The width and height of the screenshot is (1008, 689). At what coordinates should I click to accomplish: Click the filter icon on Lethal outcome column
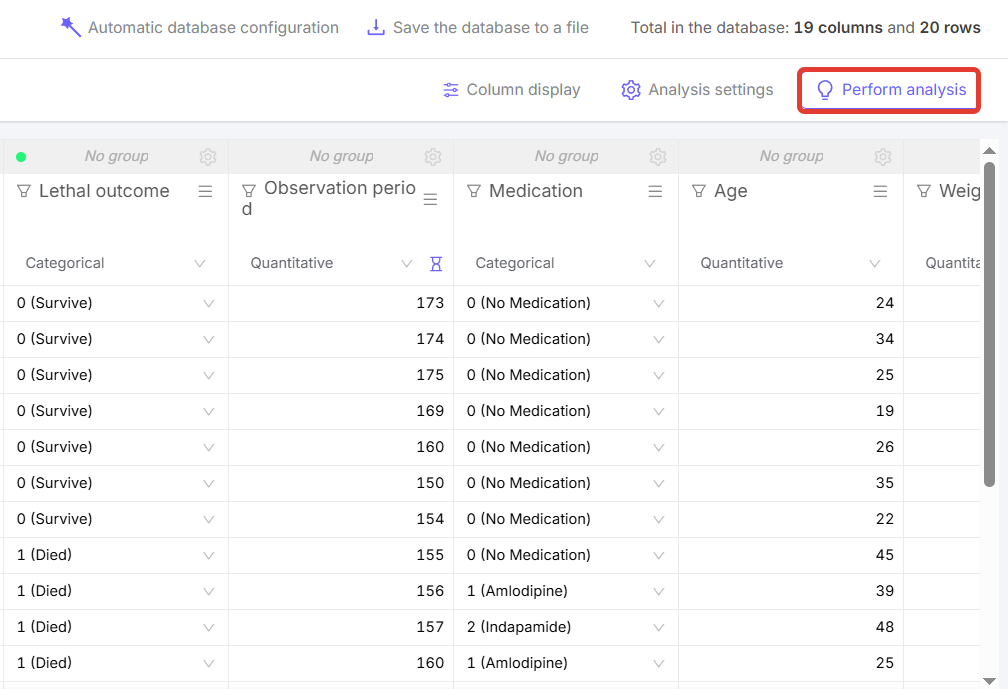click(x=24, y=191)
